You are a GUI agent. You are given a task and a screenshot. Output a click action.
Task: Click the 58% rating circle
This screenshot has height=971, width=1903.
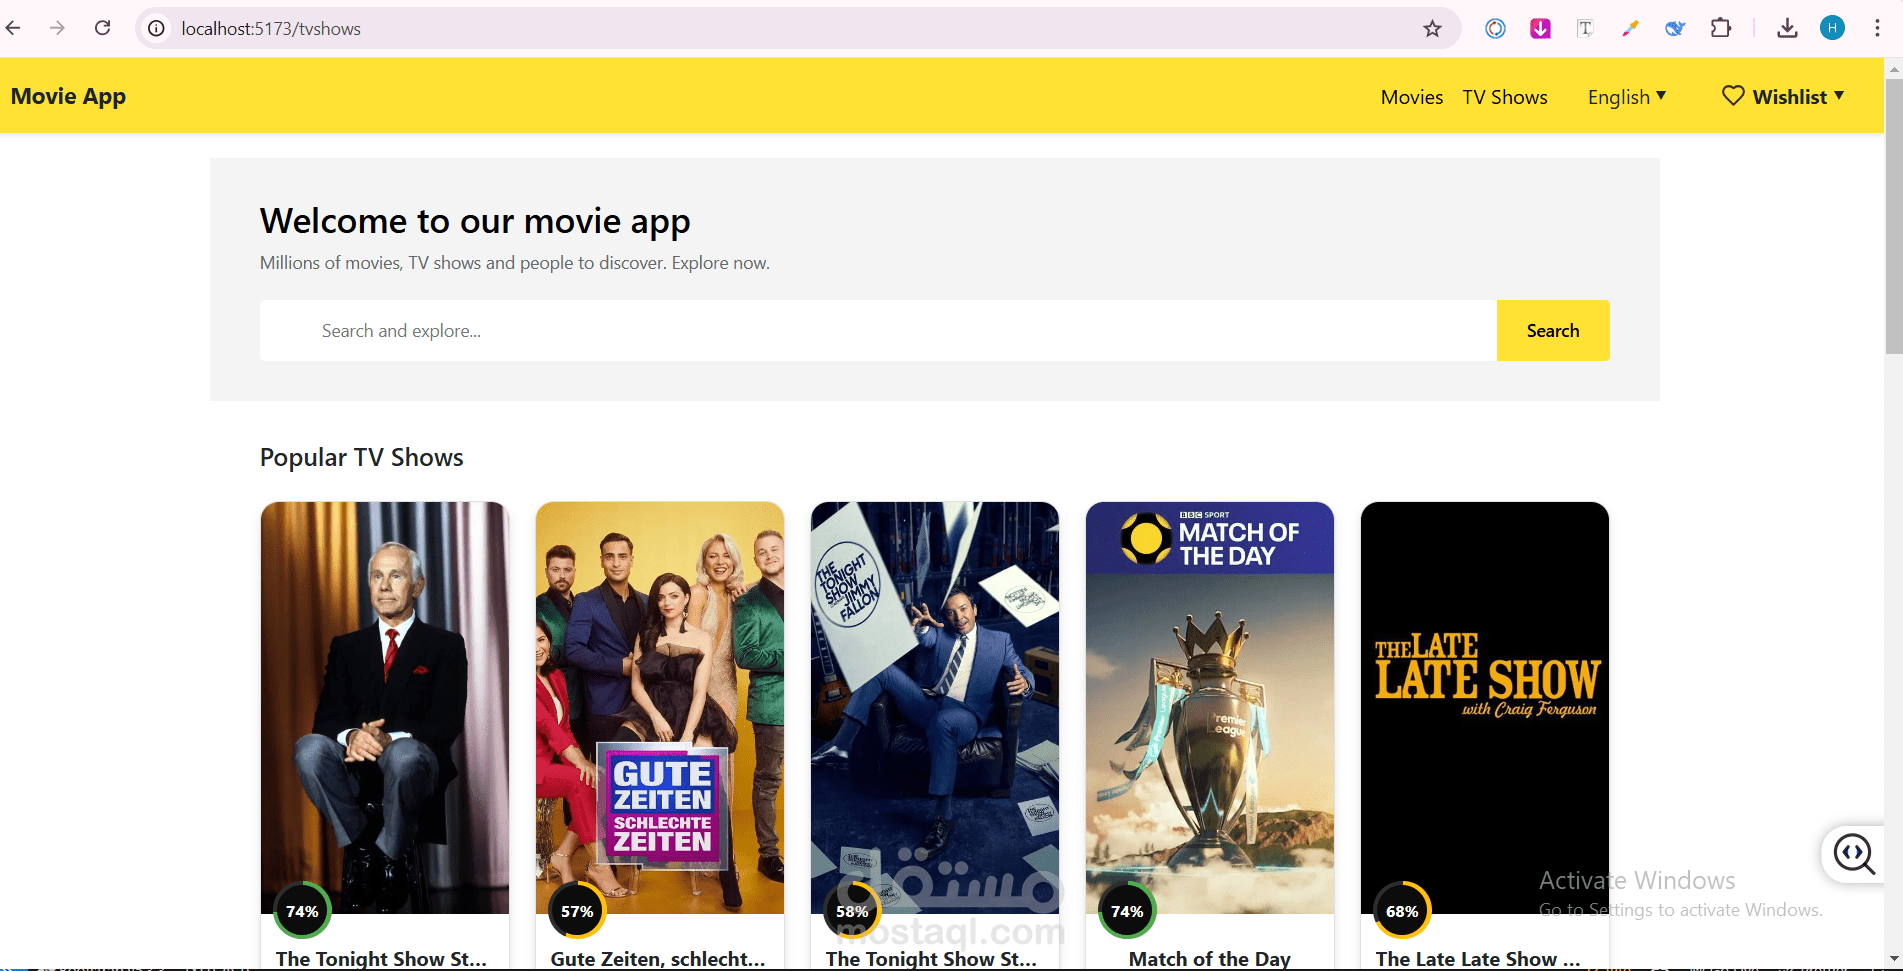click(852, 911)
